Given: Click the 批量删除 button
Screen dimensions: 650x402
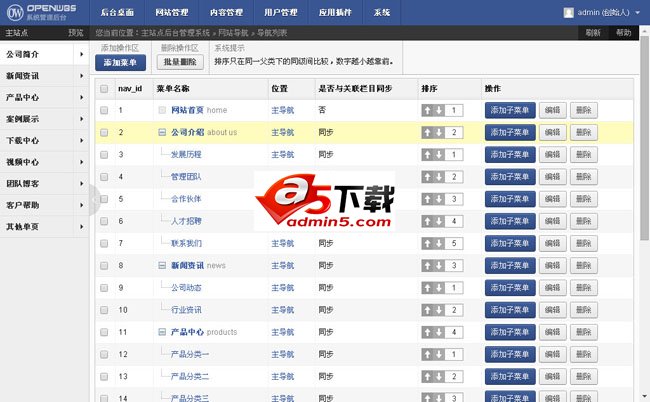Looking at the screenshot, I should click(x=180, y=62).
